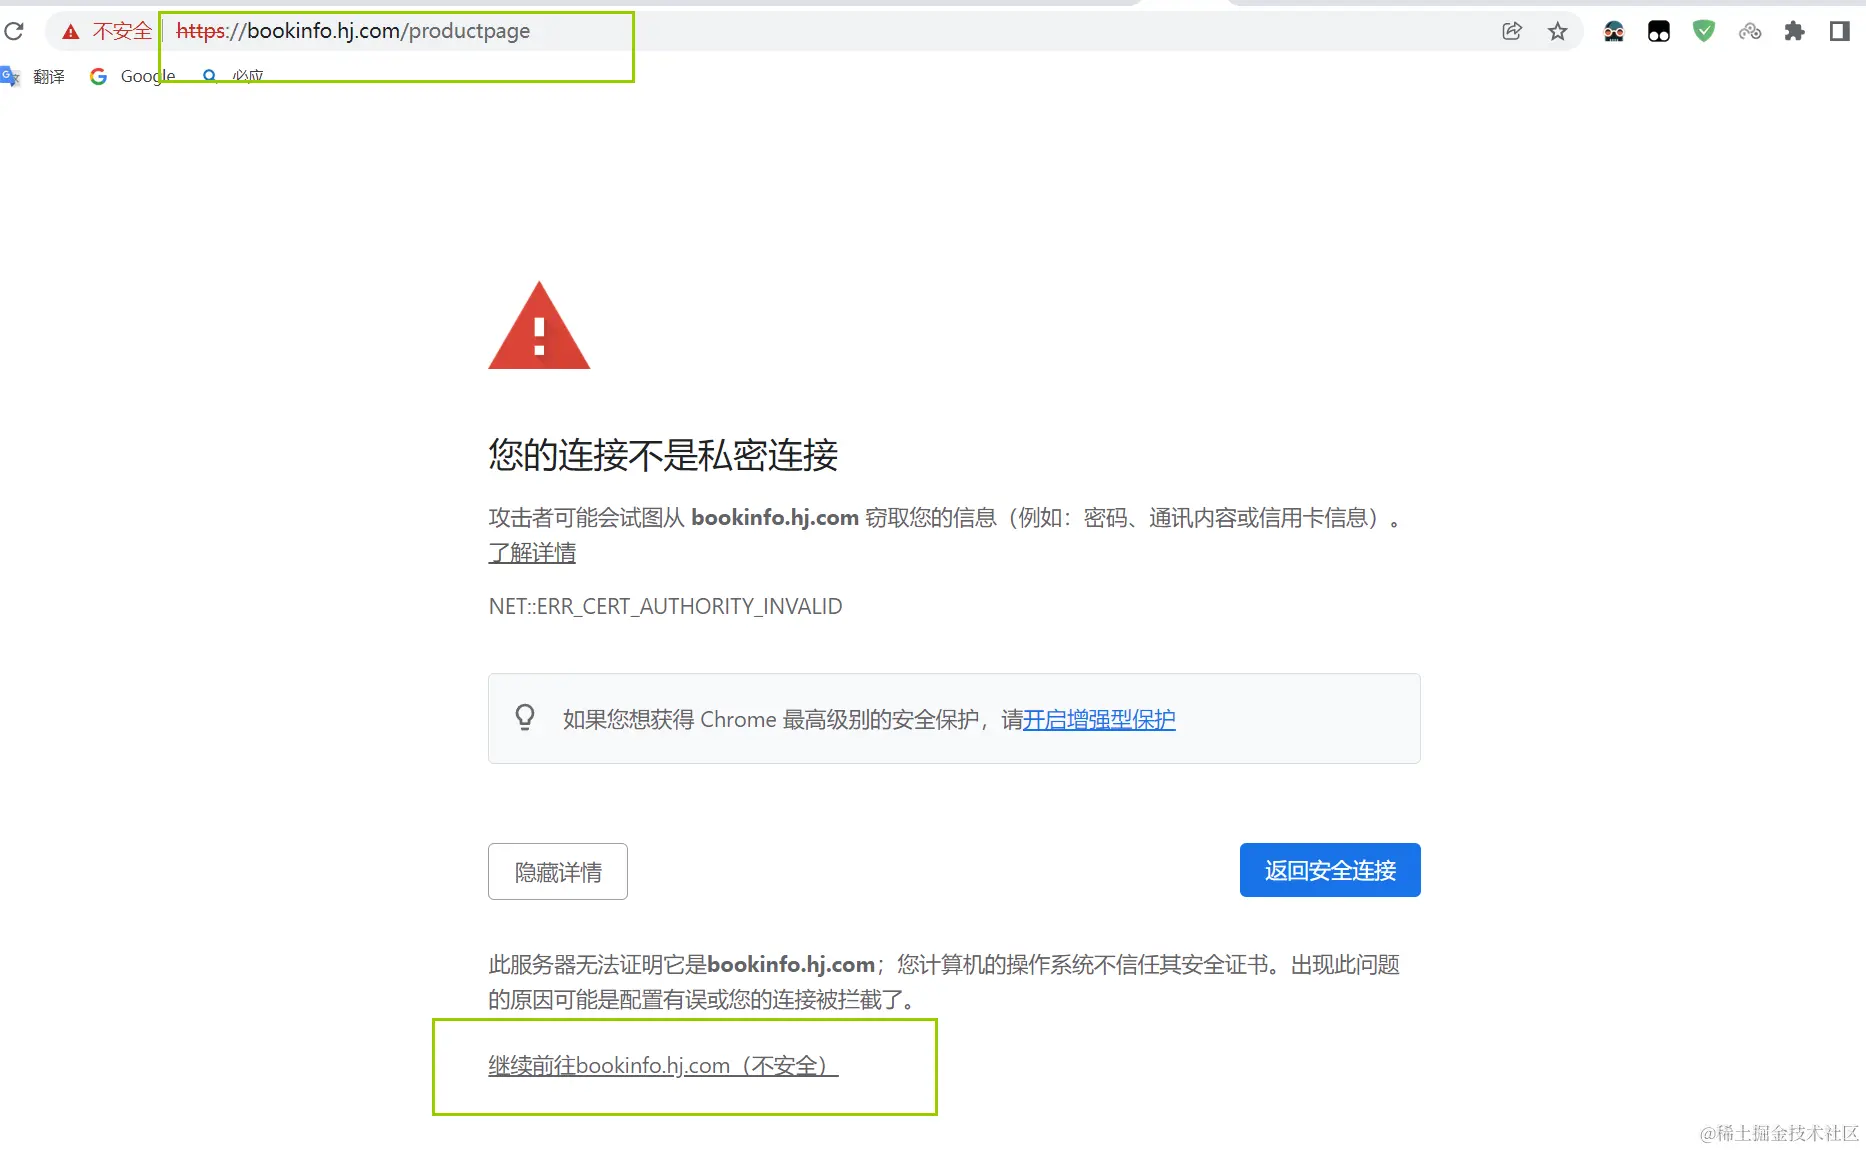Click the 返回安全连接 button
The height and width of the screenshot is (1150, 1866).
tap(1330, 870)
